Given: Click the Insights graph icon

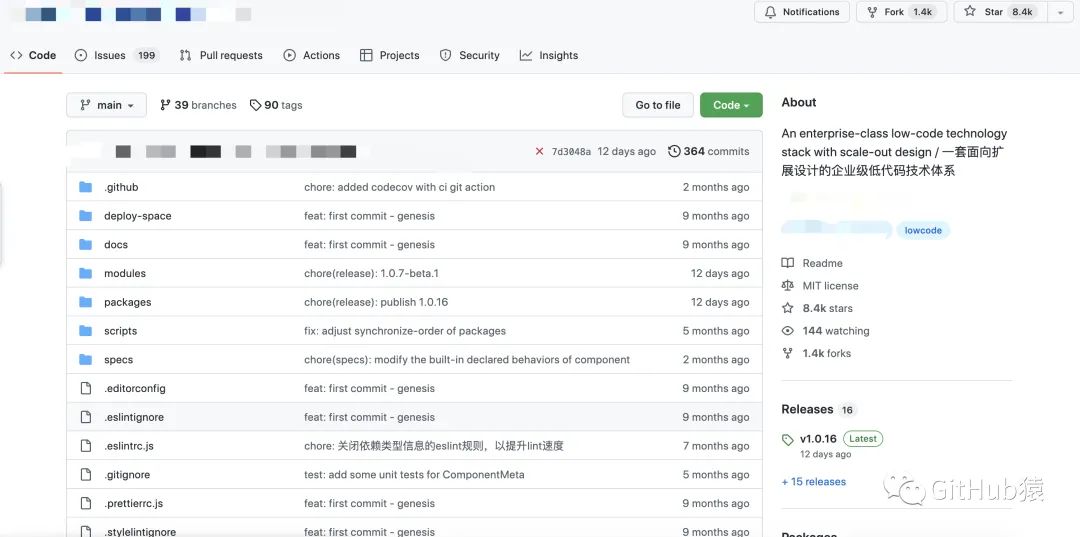Looking at the screenshot, I should 526,55.
